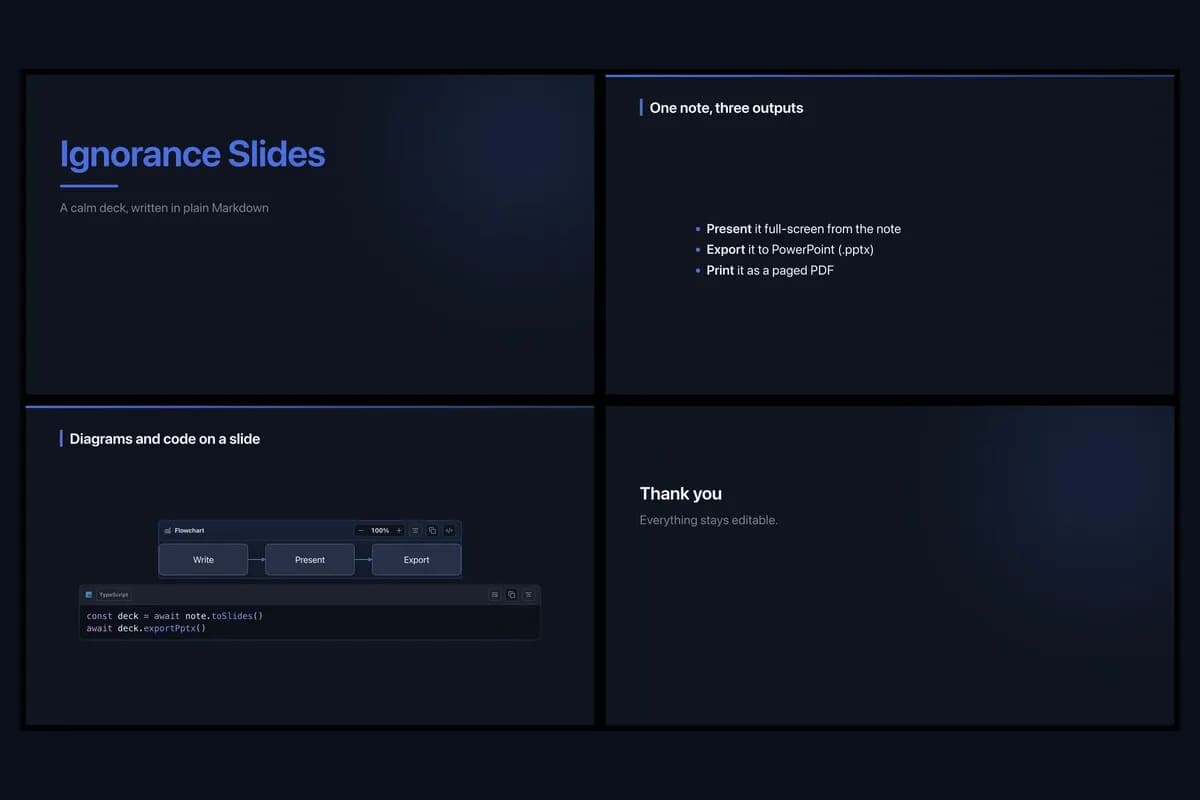Click the "One note, three outputs" heading
1200x800 pixels.
(x=726, y=108)
